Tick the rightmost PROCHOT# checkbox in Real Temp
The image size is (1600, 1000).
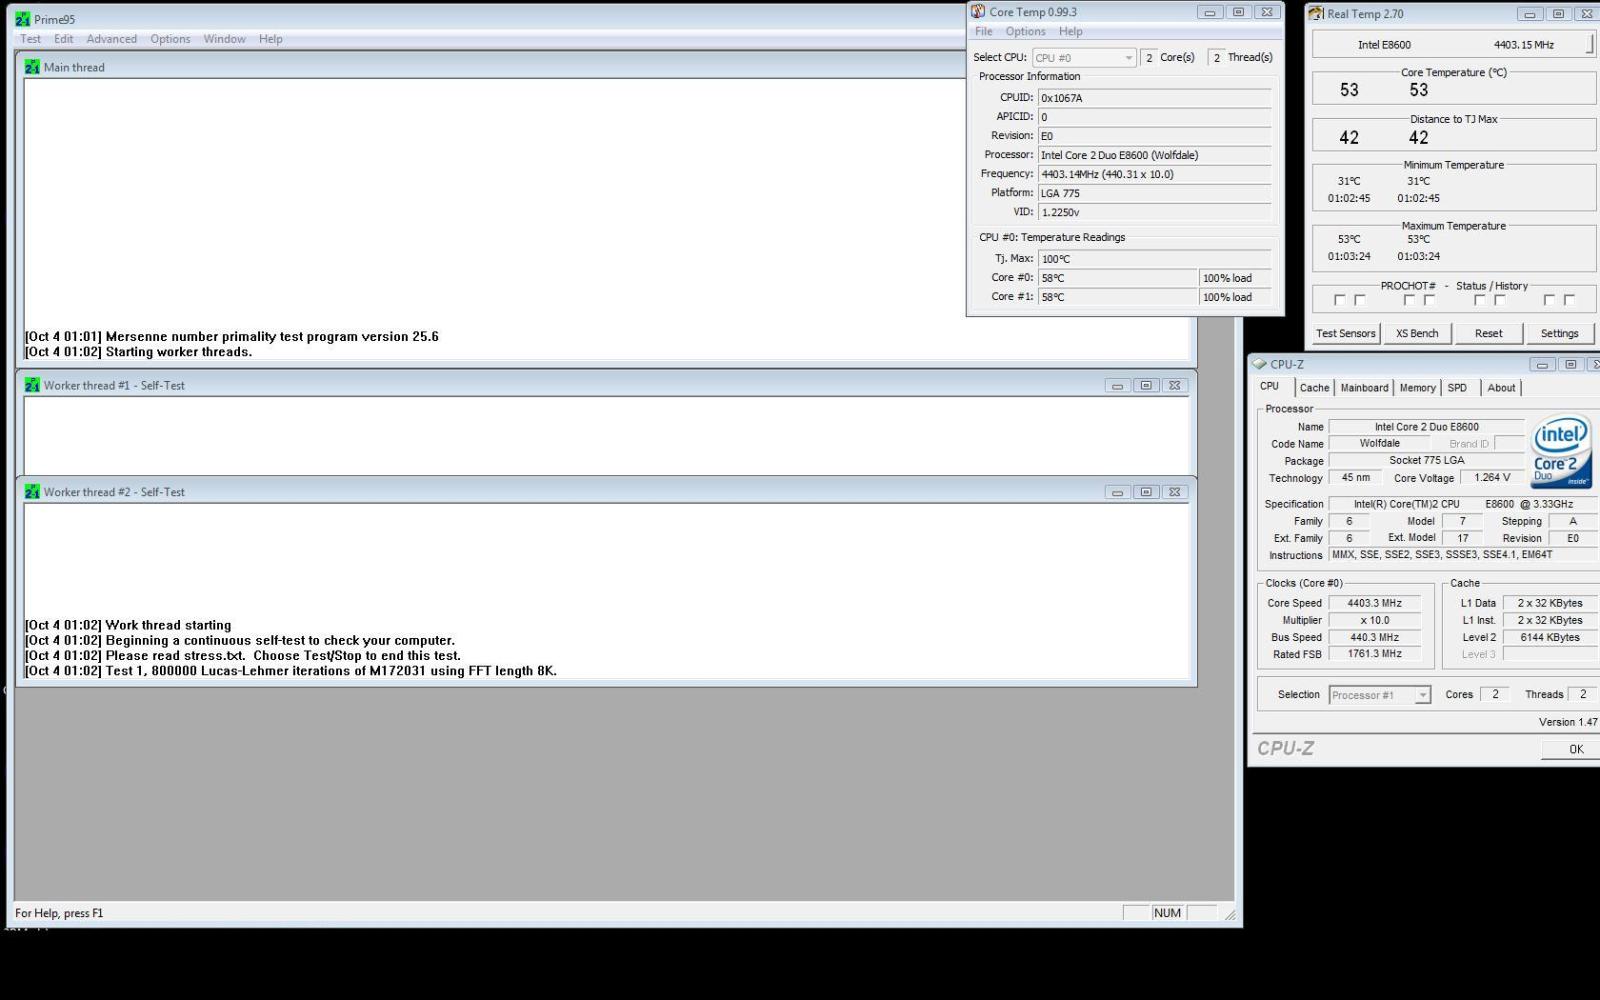pyautogui.click(x=1569, y=300)
